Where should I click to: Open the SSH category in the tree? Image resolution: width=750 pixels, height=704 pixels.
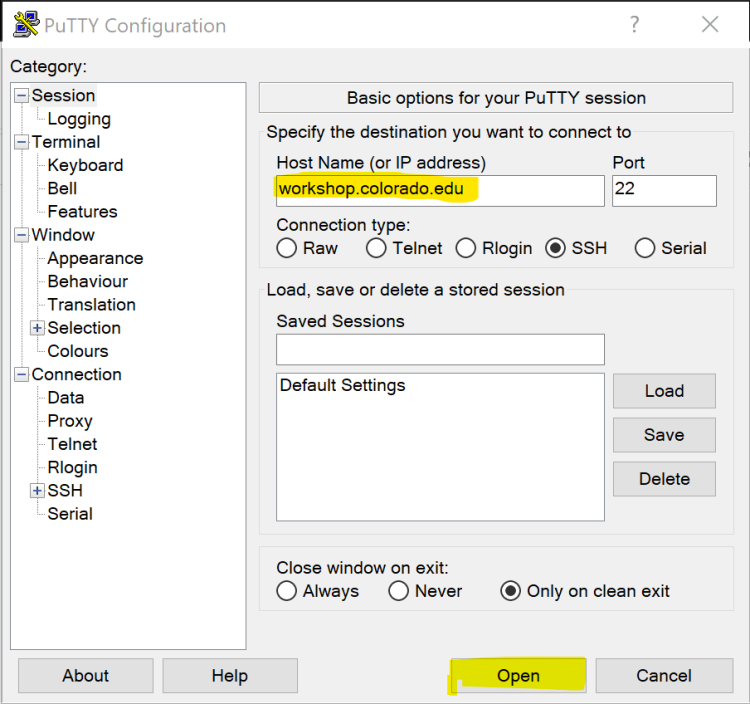click(x=65, y=491)
